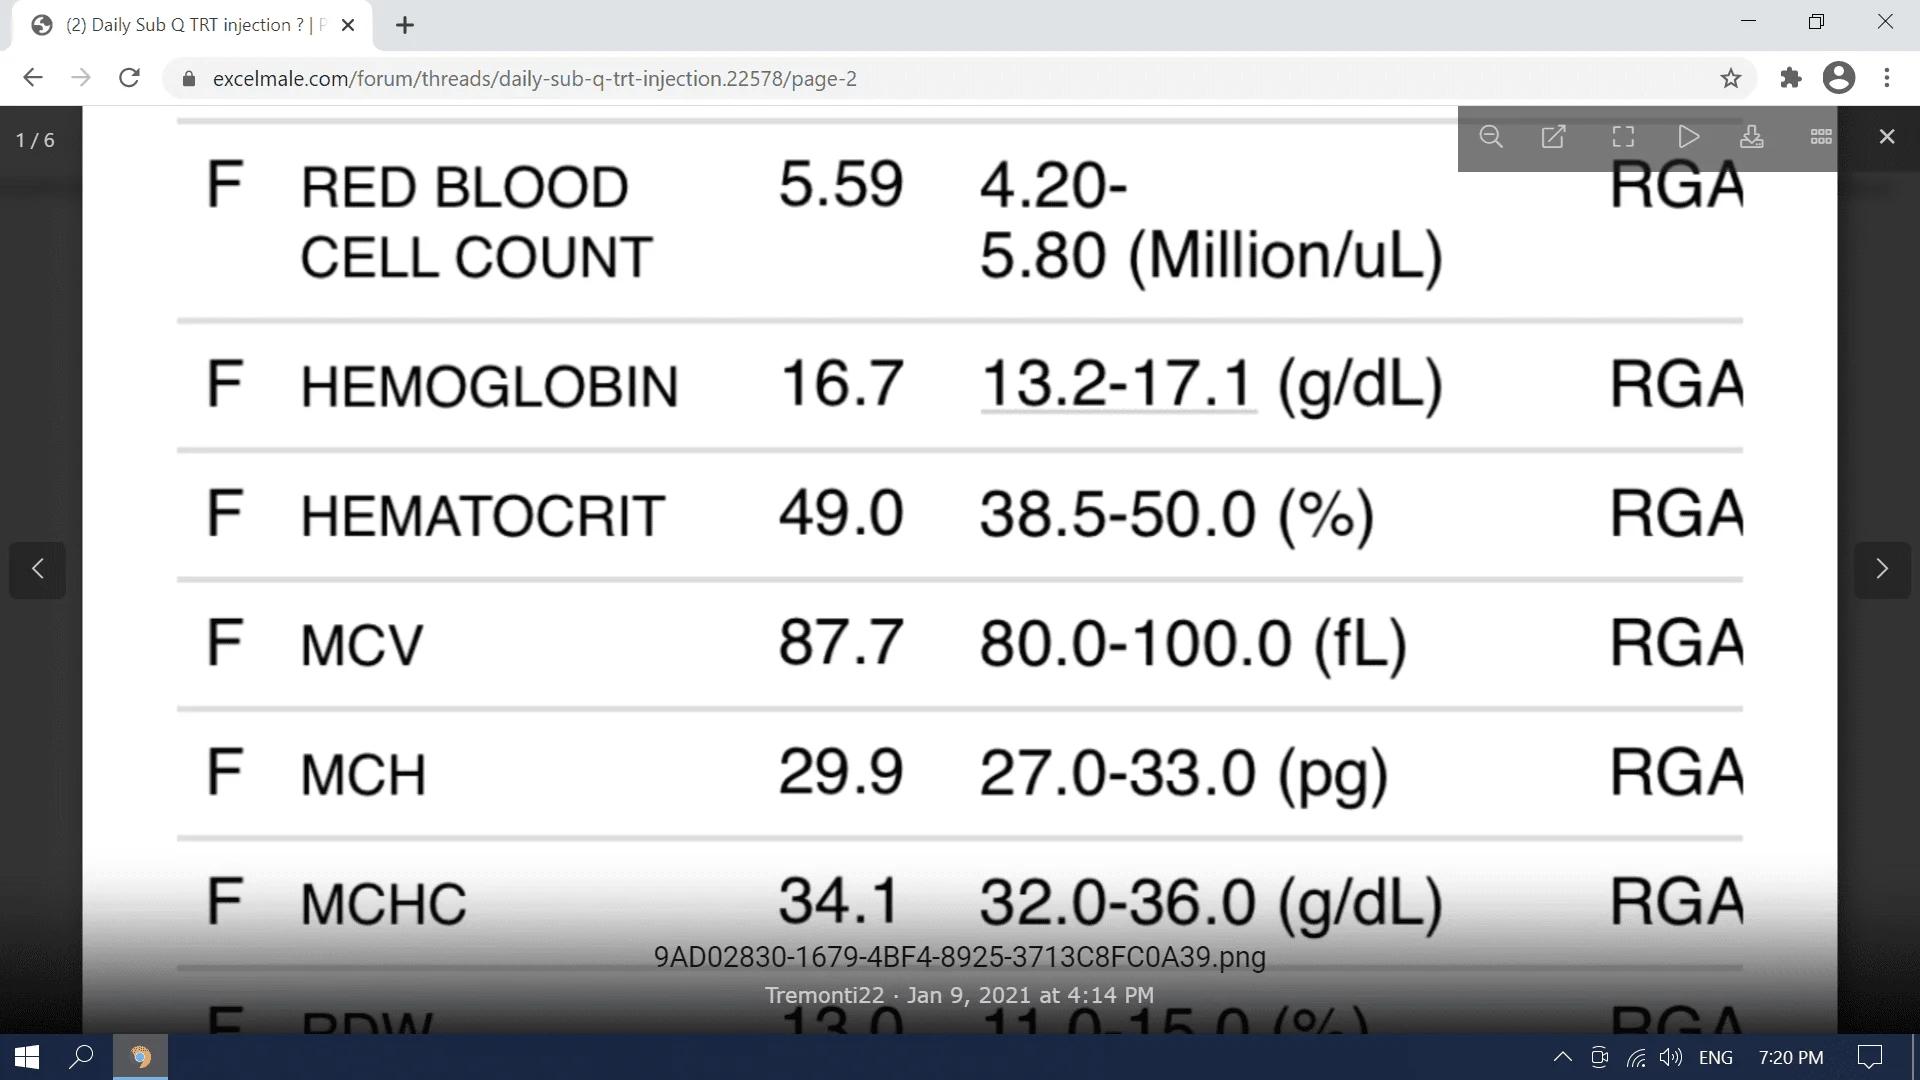Reload the excelmale page
The height and width of the screenshot is (1080, 1920).
[x=129, y=78]
